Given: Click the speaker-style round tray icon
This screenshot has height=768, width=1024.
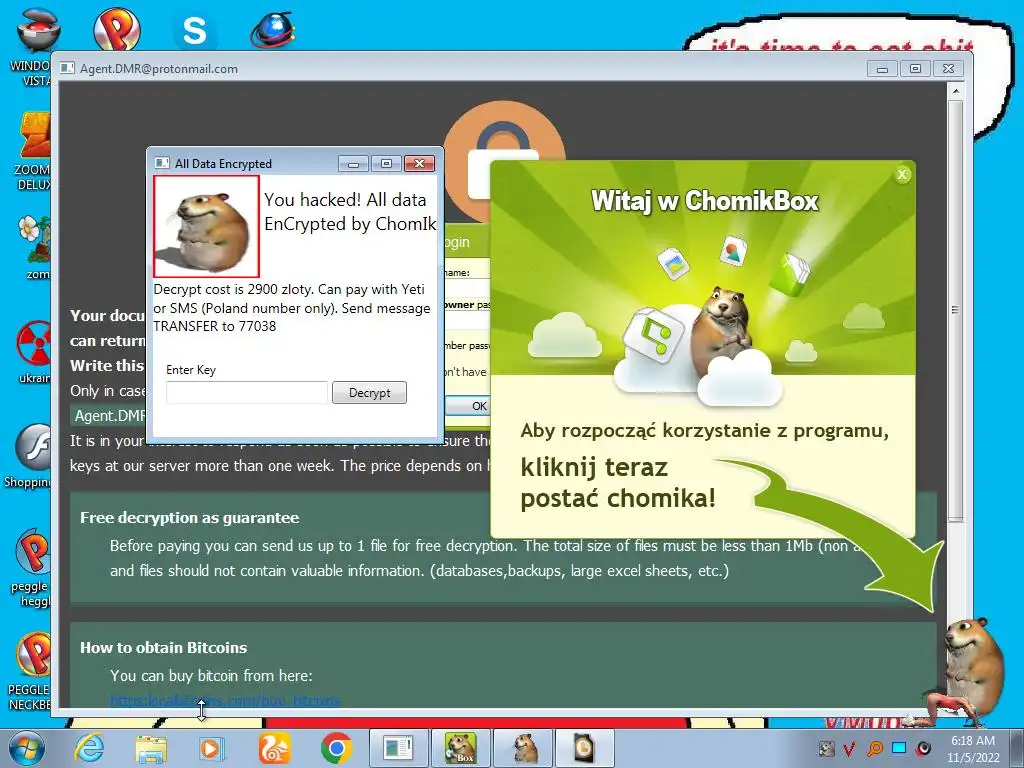Looking at the screenshot, I should point(923,748).
